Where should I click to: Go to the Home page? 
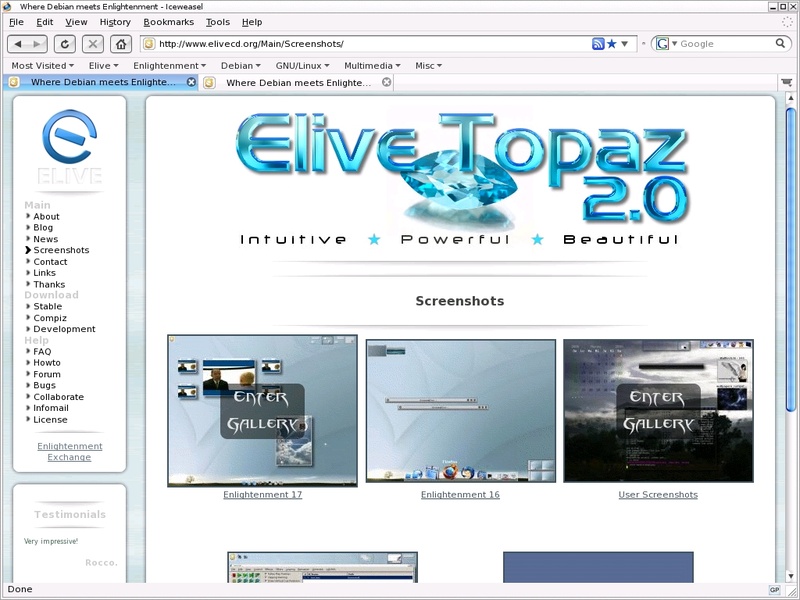(121, 44)
